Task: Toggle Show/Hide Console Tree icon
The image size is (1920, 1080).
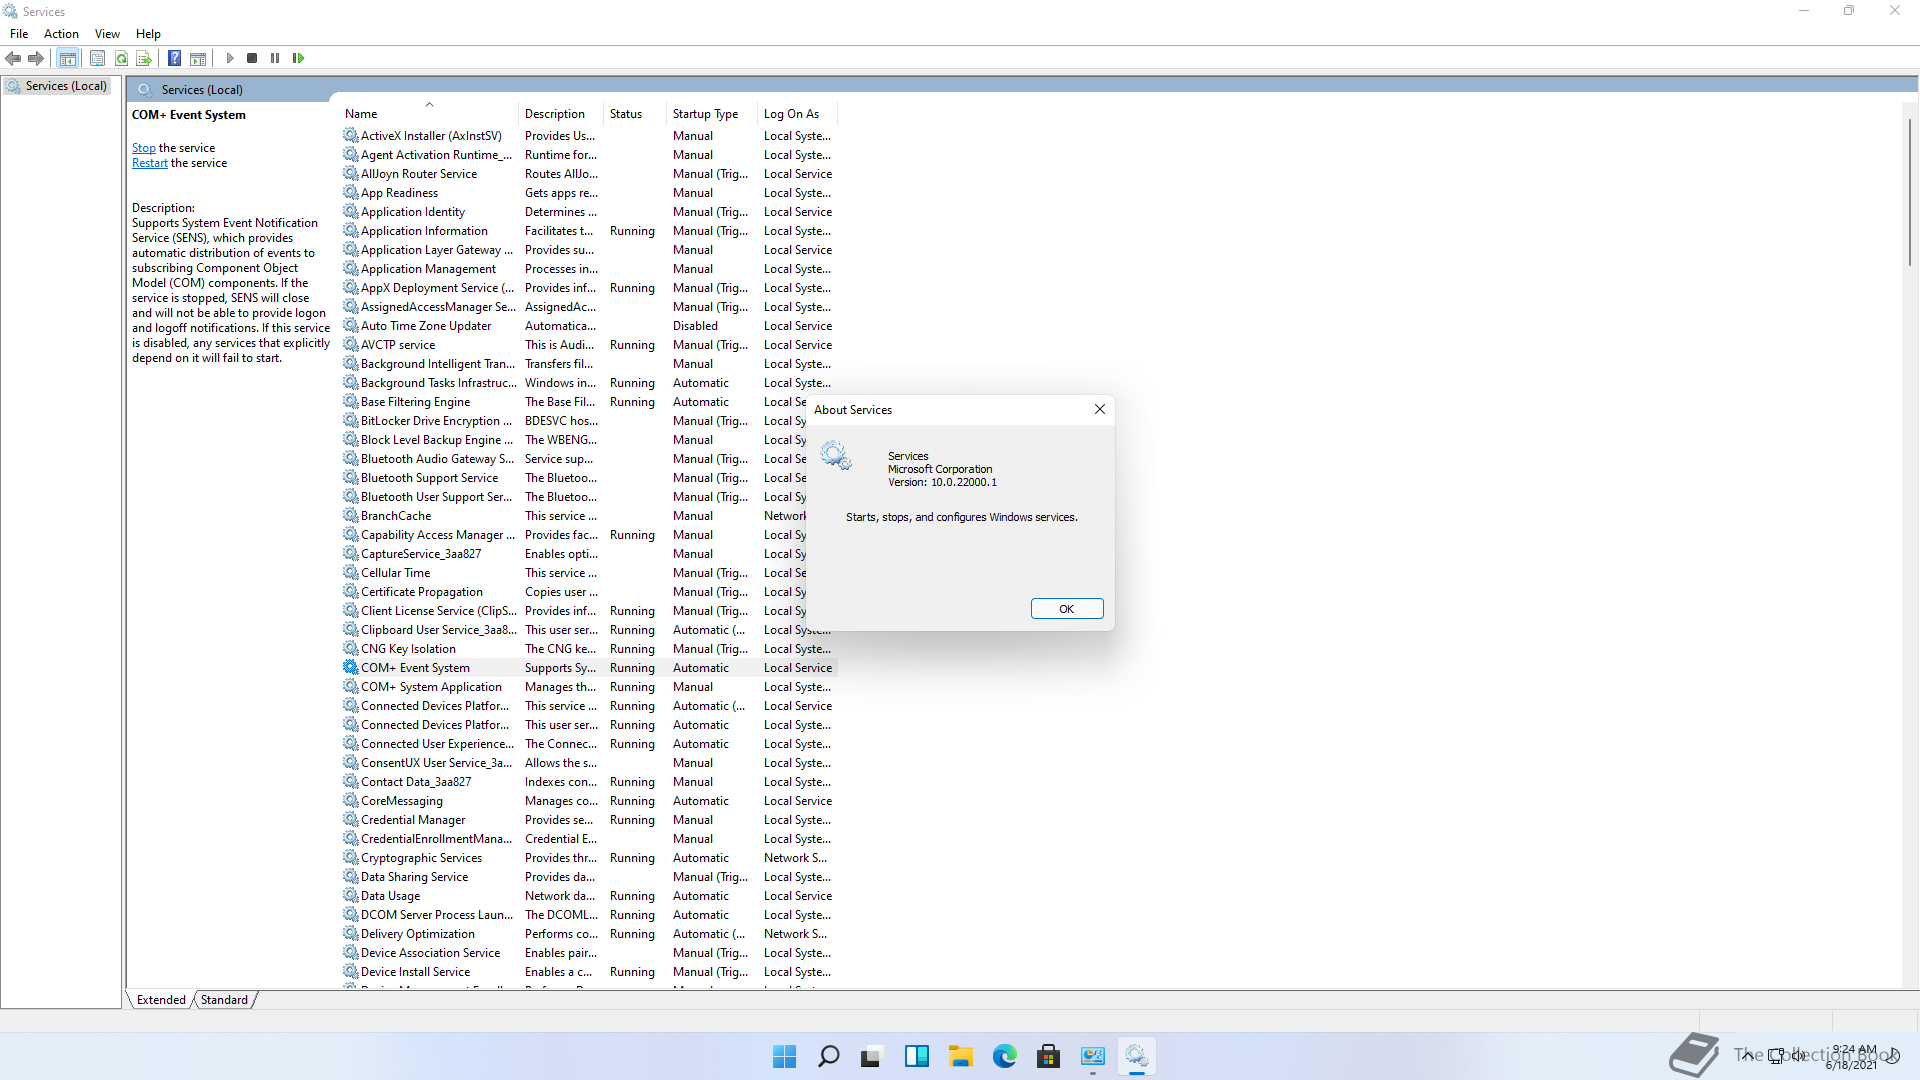Action: (x=68, y=58)
